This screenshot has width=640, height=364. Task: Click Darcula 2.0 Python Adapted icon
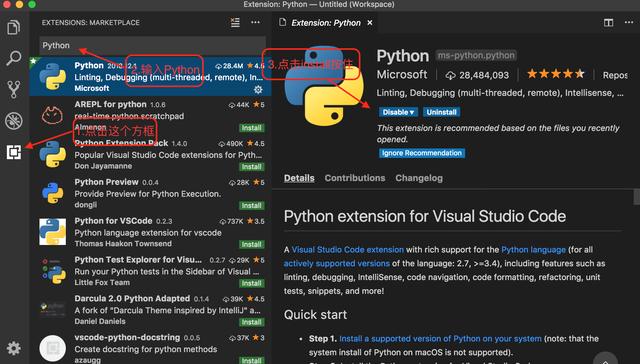(52, 309)
